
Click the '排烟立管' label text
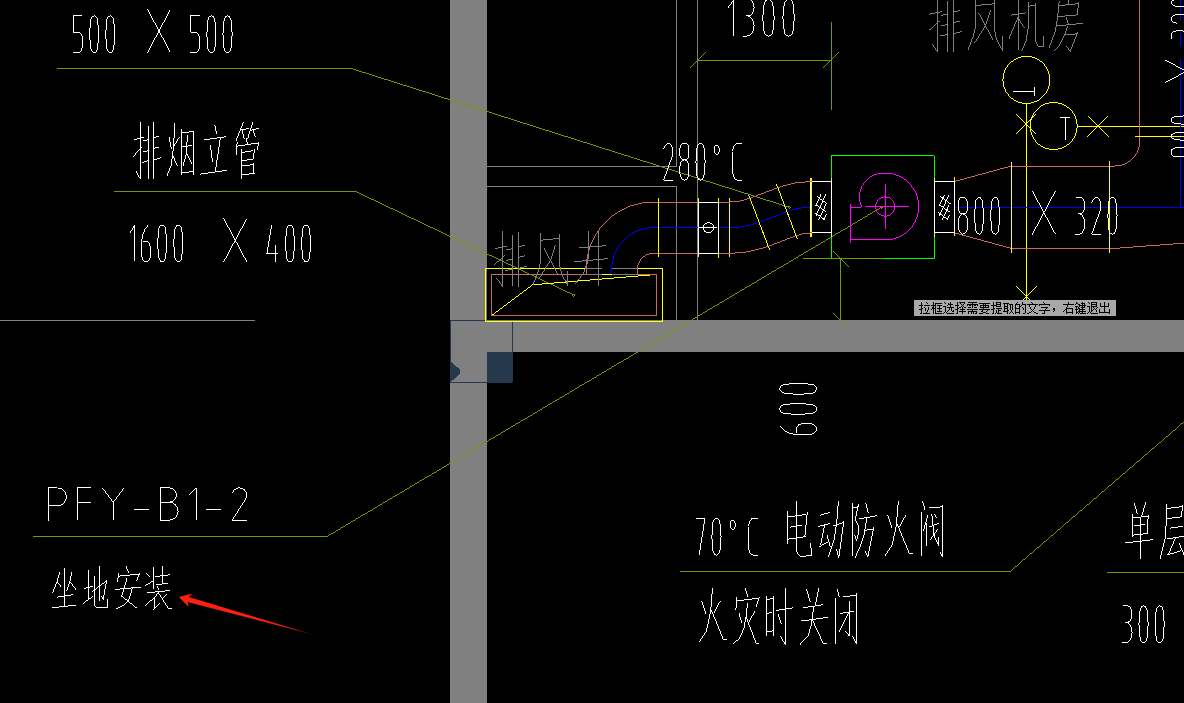coord(197,151)
